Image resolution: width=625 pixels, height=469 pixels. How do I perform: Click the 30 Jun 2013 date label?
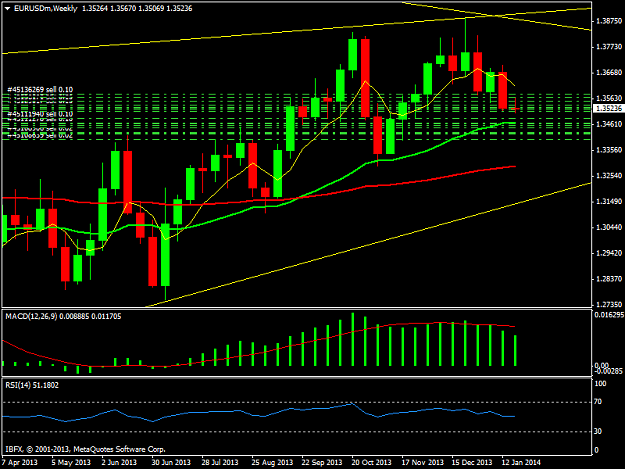click(x=171, y=462)
